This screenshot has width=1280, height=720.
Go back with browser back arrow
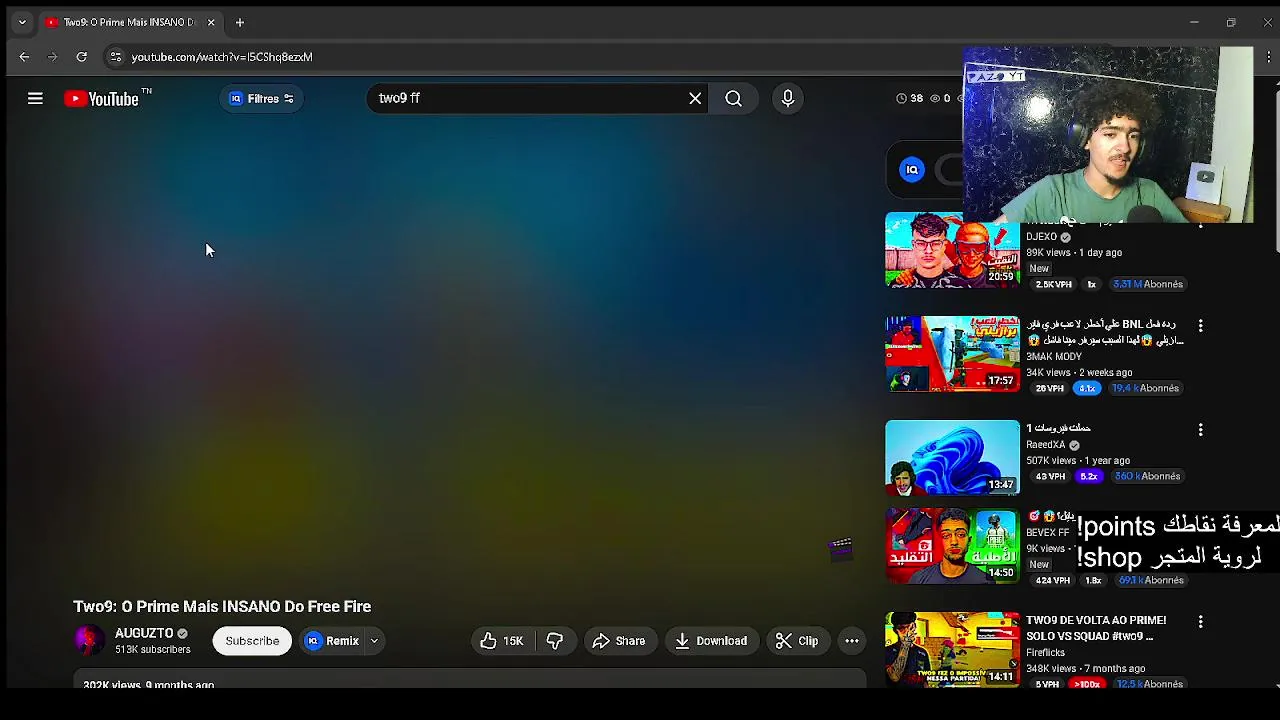point(25,57)
